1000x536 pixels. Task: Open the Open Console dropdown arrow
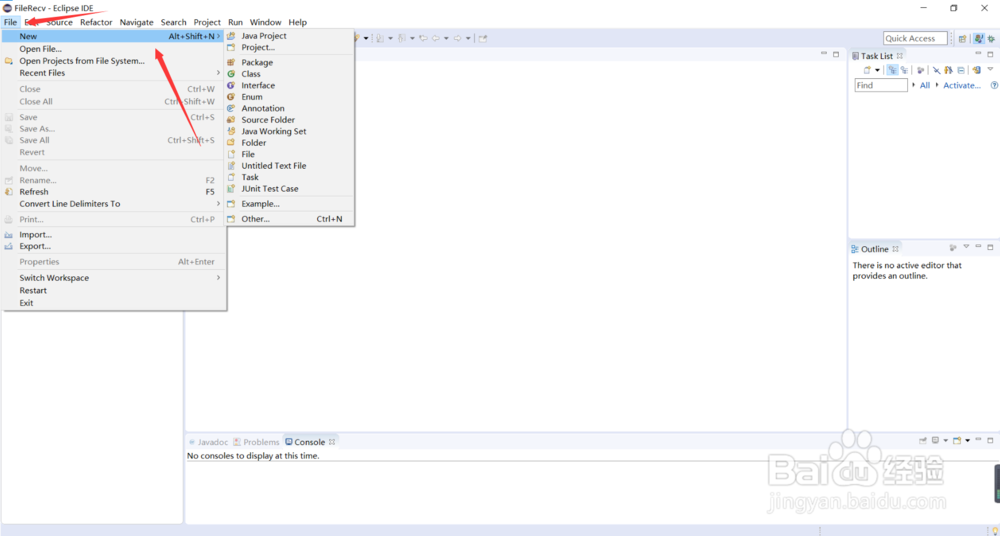point(967,441)
